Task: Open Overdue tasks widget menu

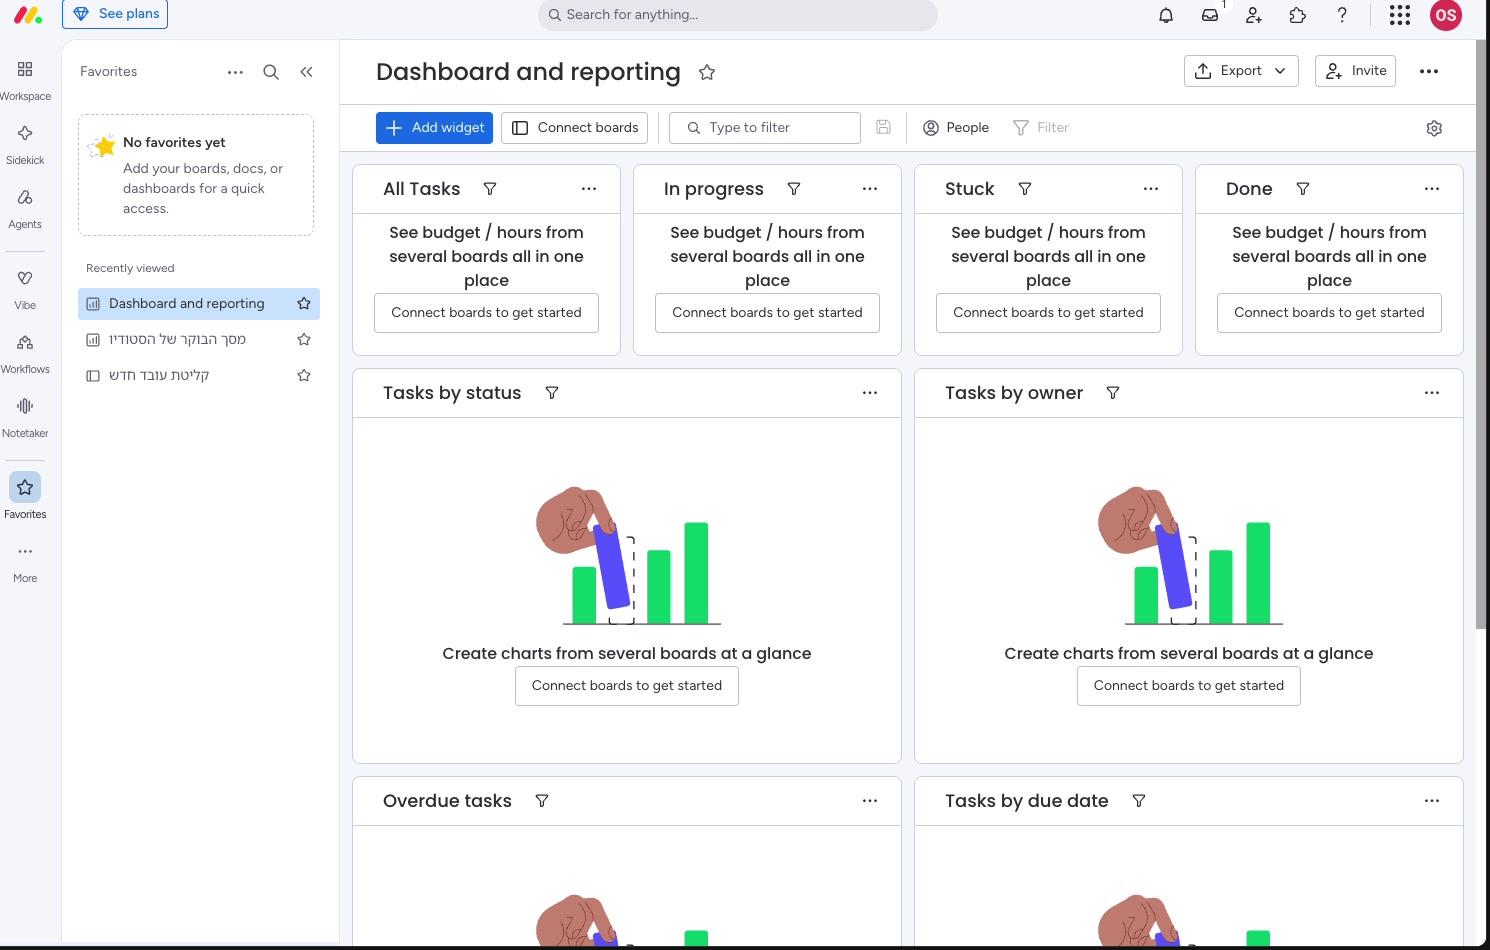Action: click(x=870, y=801)
